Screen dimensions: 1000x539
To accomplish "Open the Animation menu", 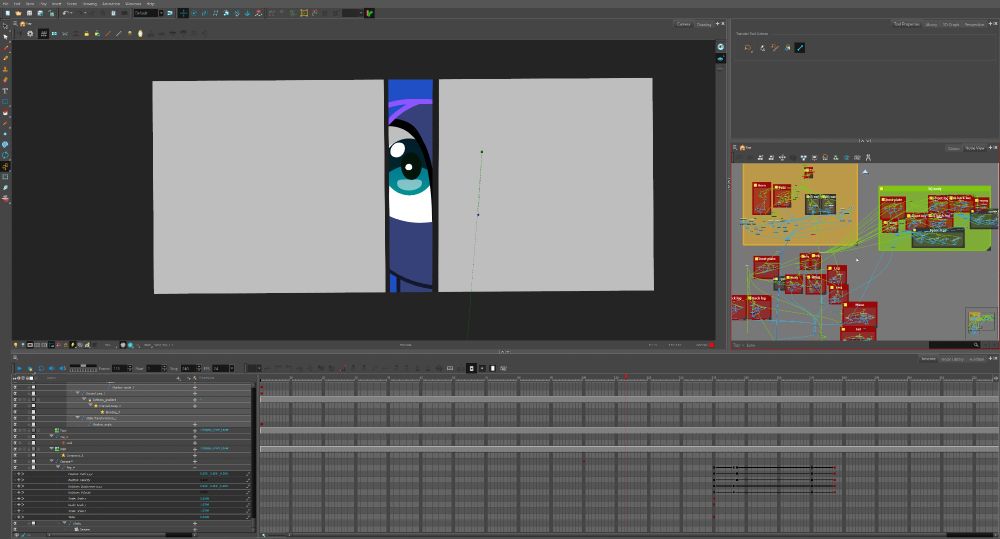I will pyautogui.click(x=111, y=4).
